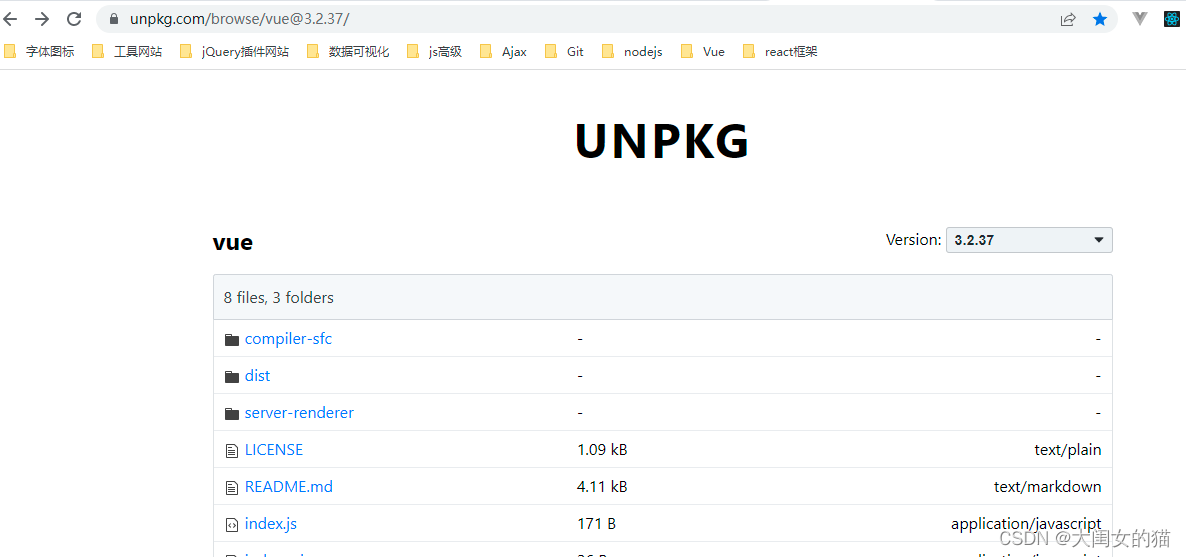Open the js高级 bookmark folder
The width and height of the screenshot is (1186, 557).
(434, 51)
